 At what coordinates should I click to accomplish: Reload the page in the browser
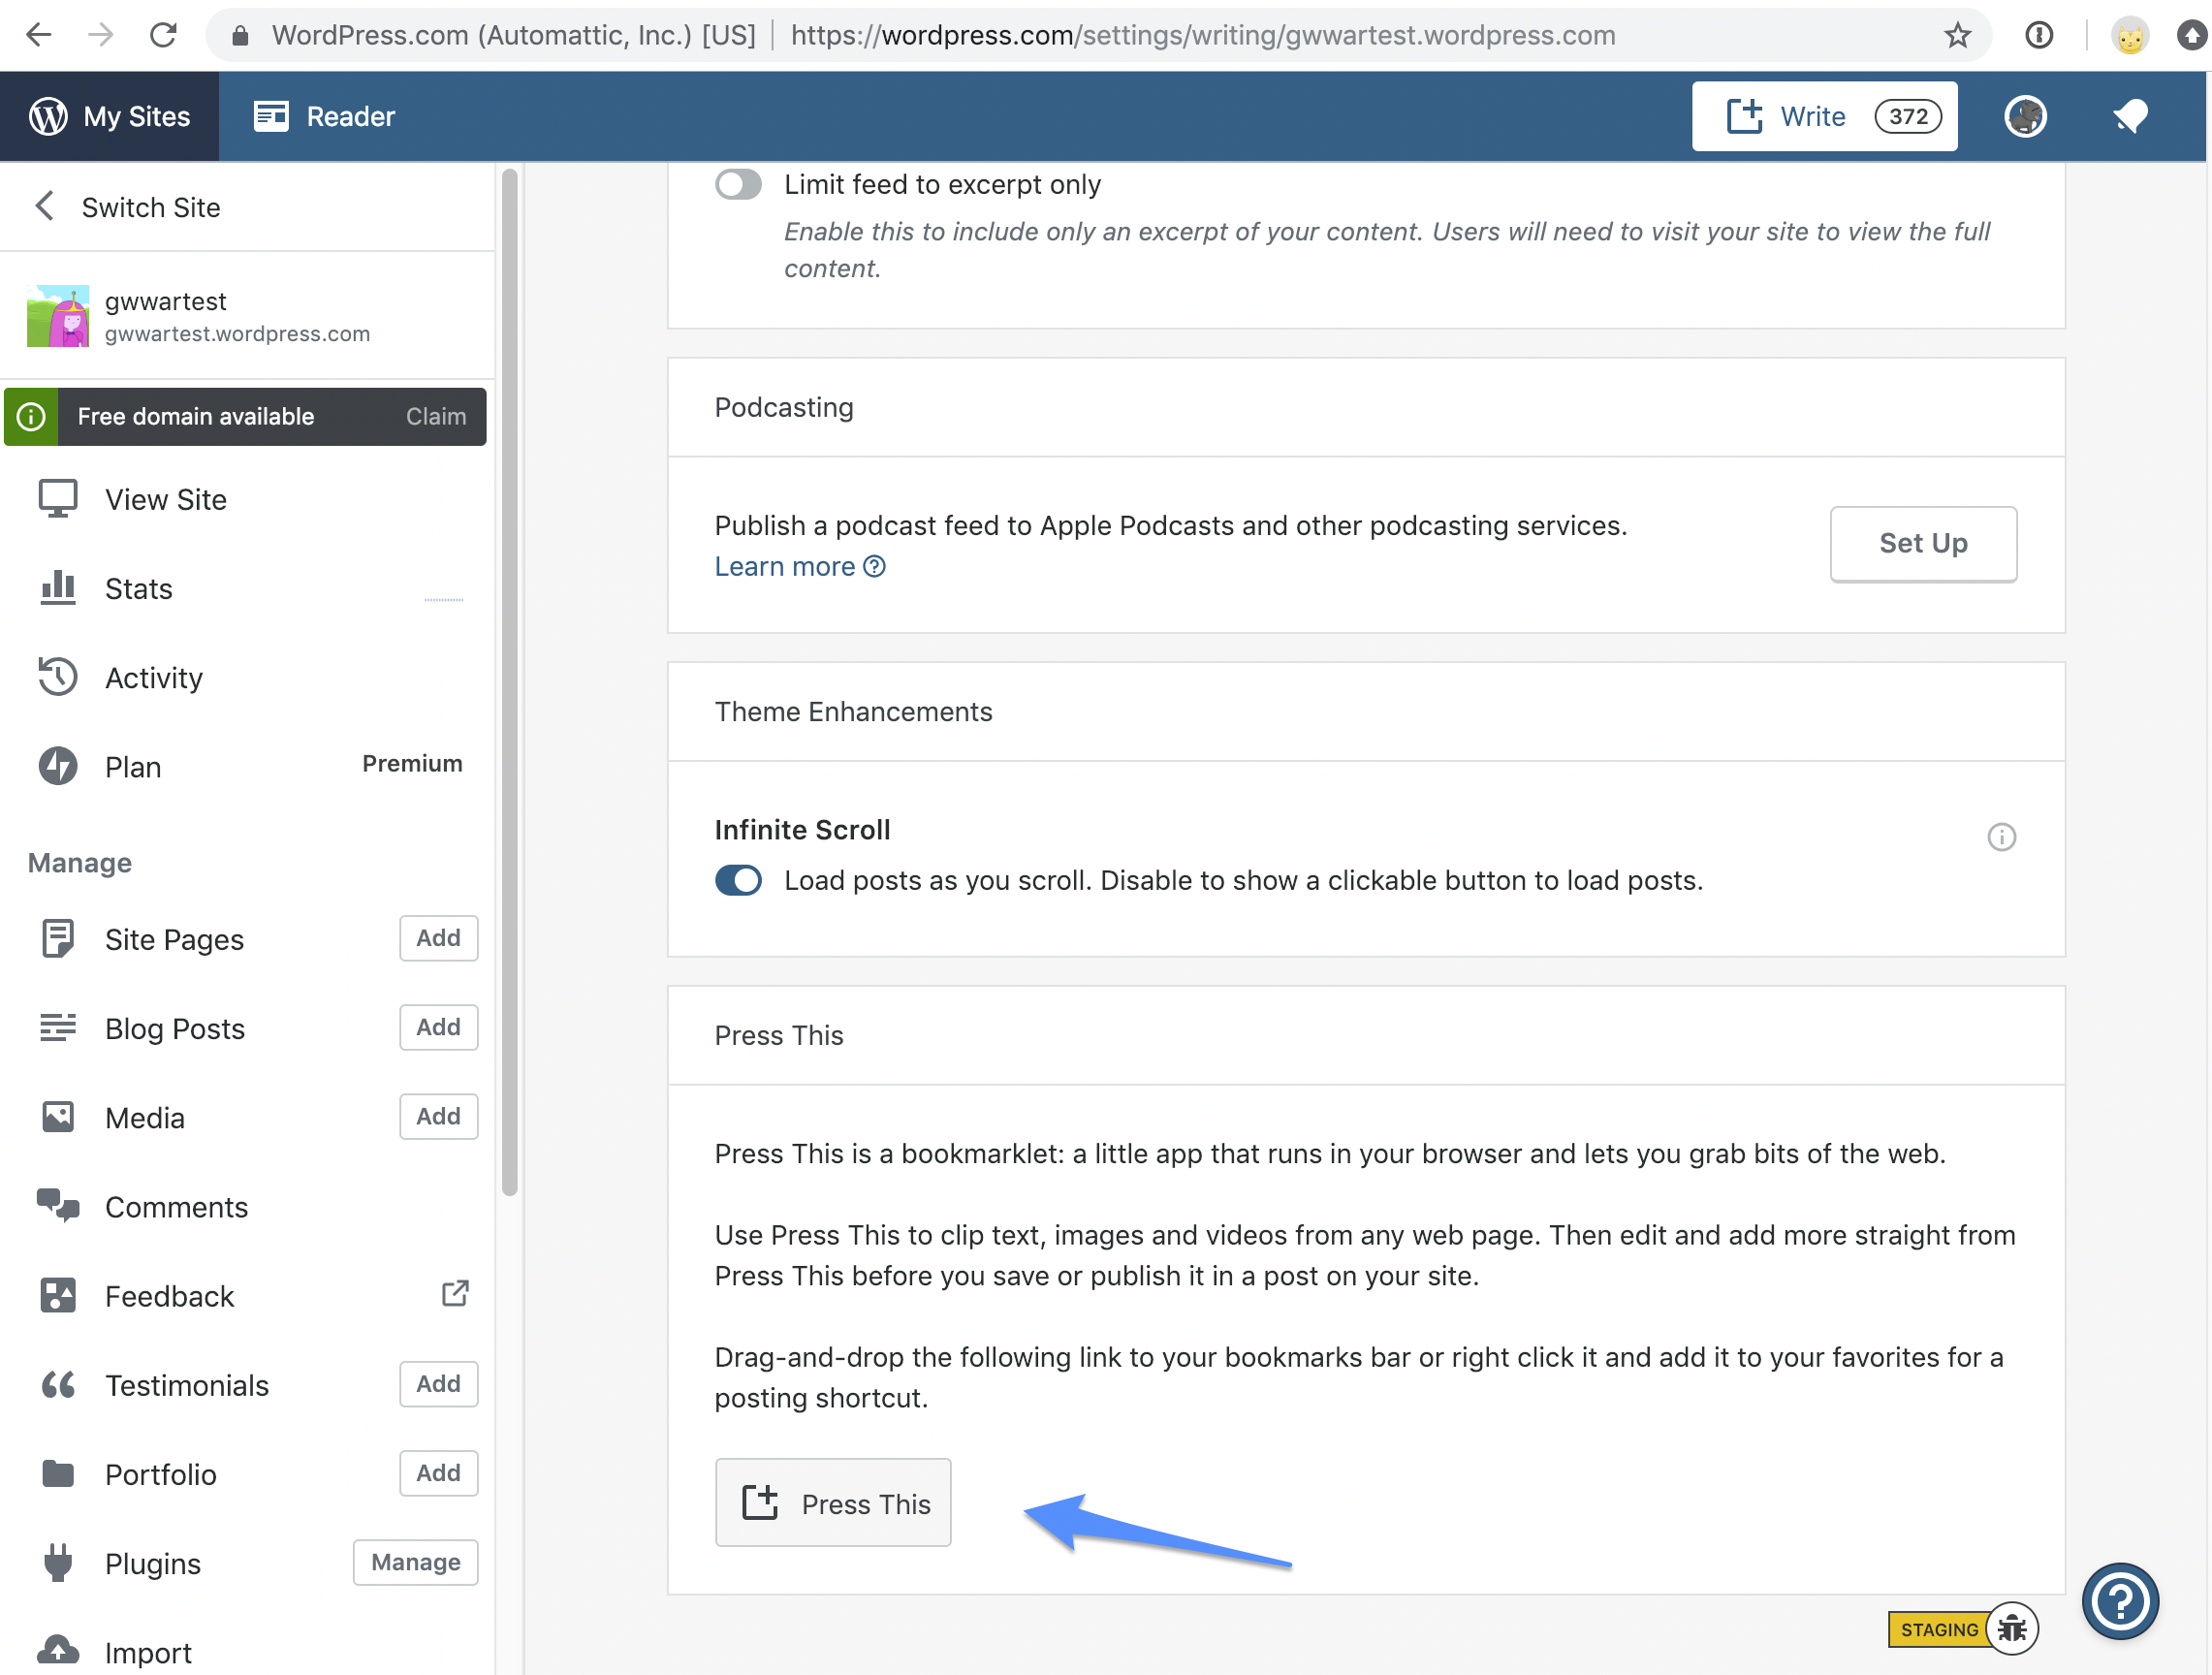coord(163,36)
